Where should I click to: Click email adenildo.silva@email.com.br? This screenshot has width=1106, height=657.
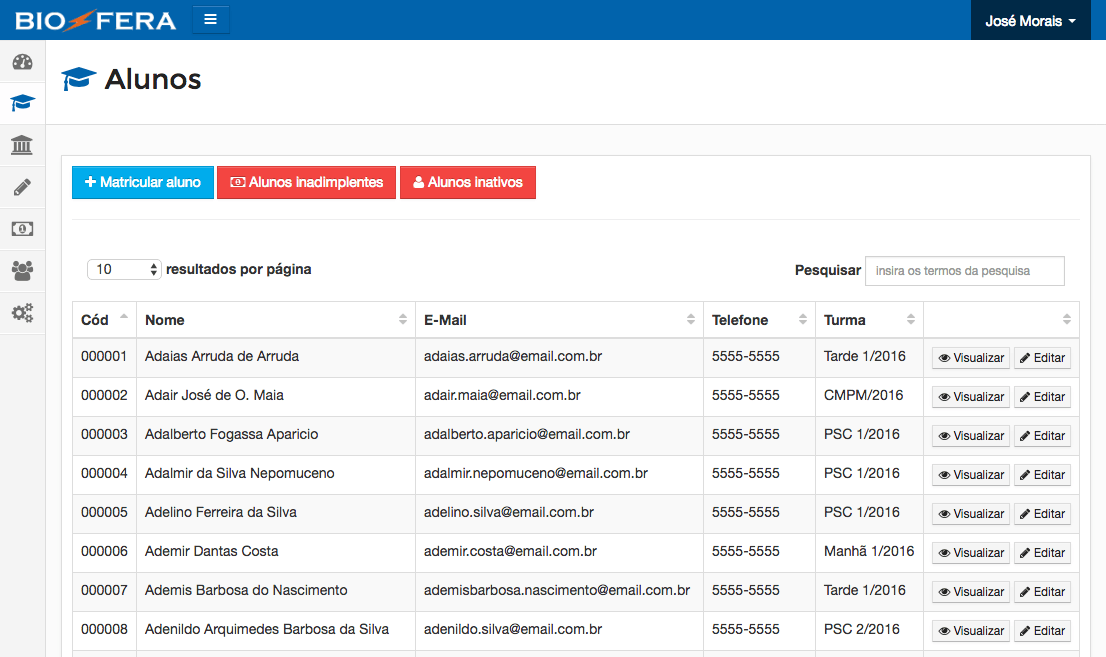513,629
